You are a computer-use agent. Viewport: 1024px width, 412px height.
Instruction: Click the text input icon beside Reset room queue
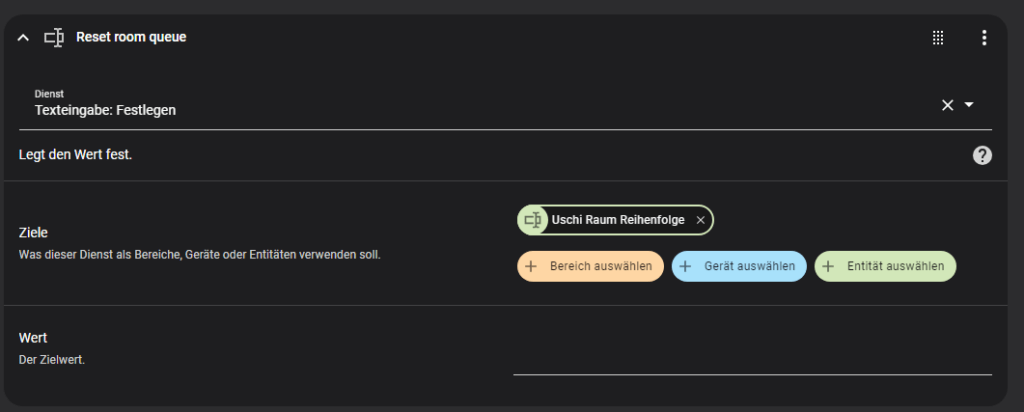coord(54,38)
